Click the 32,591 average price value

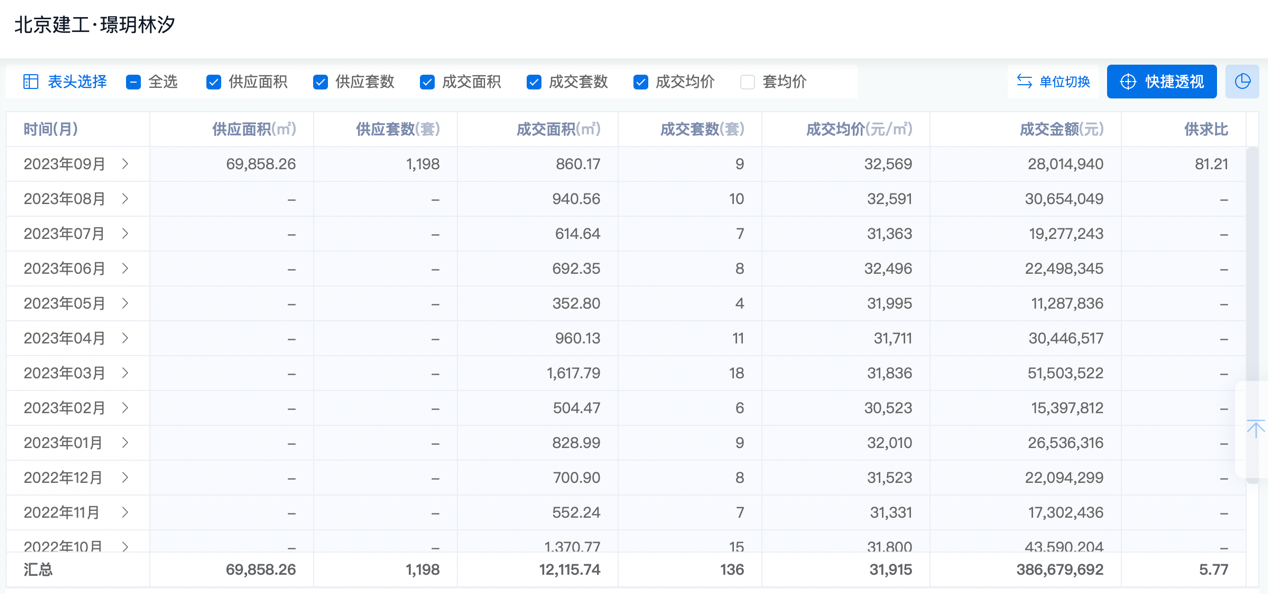coord(888,199)
